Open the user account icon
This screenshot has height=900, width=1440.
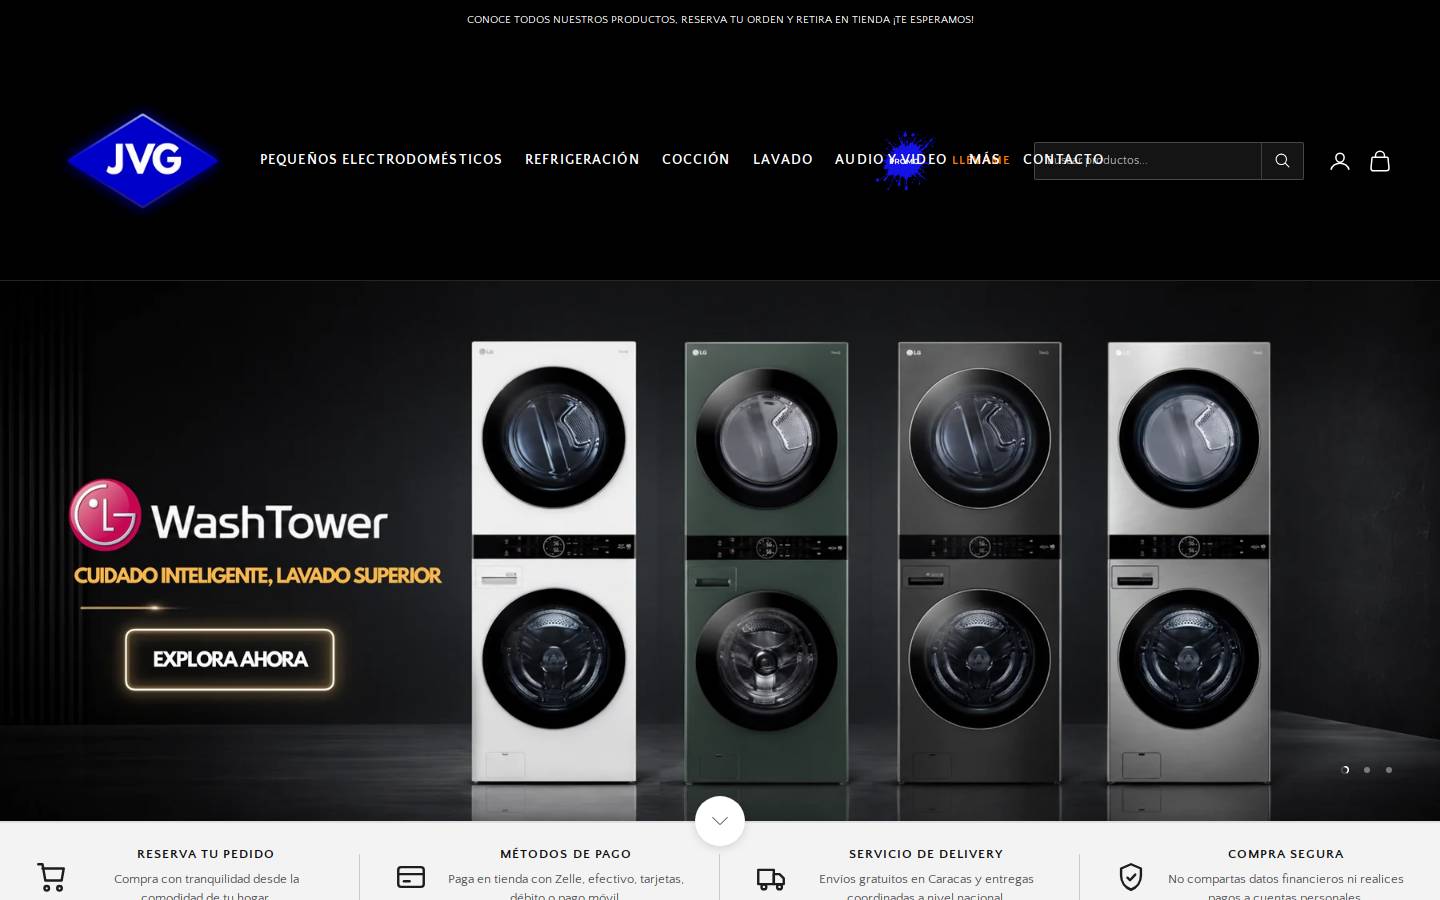coord(1340,161)
